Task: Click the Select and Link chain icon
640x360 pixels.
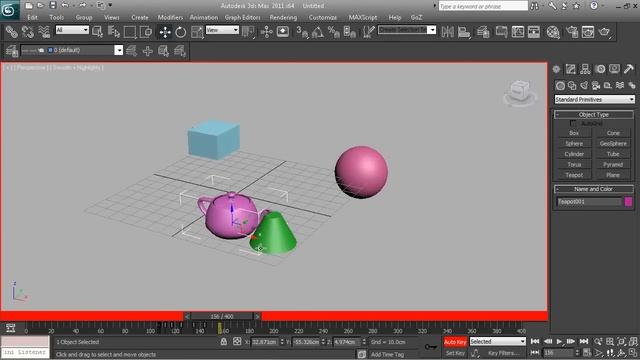Action: coord(11,31)
